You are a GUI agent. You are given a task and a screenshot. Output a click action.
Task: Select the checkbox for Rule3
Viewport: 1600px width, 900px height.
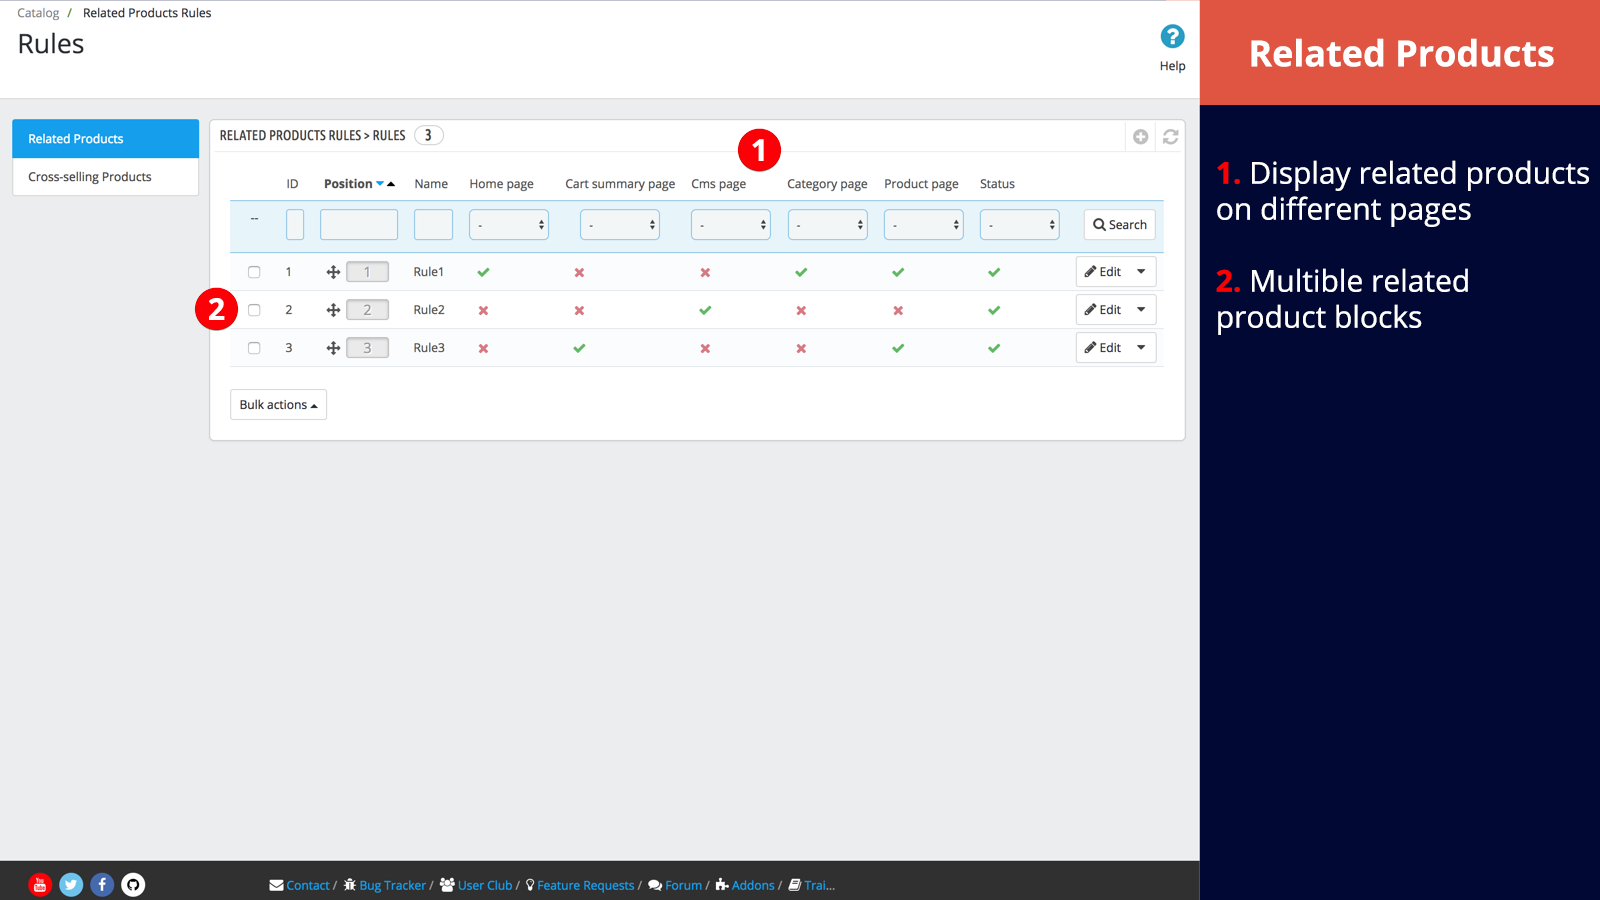254,348
